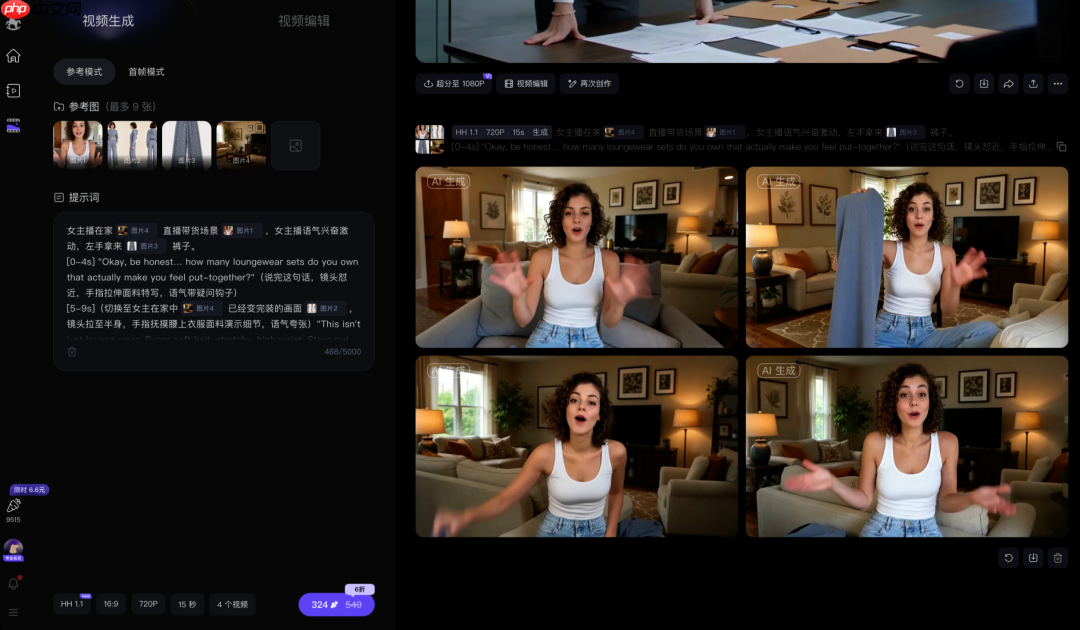The height and width of the screenshot is (630, 1080).
Task: Open the video library sidebar icon
Action: click(x=13, y=90)
